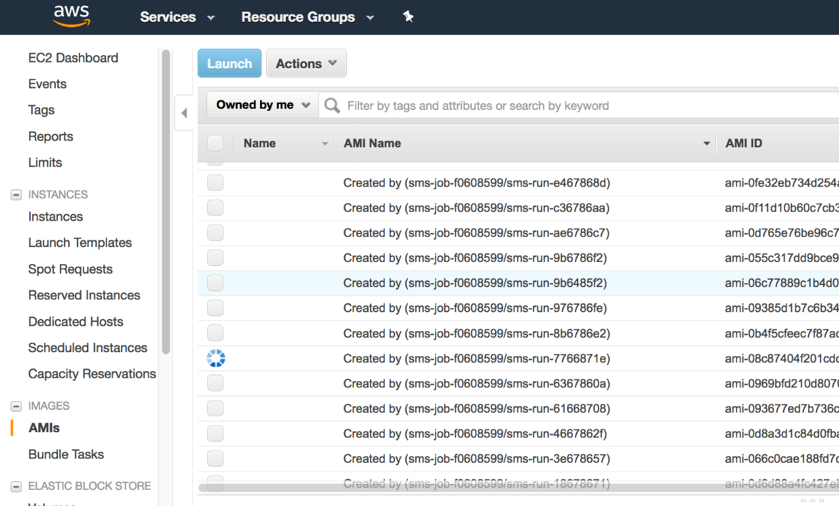Select AMI ID ami-055c317dd9bce9
This screenshot has width=839, height=506.
click(782, 258)
